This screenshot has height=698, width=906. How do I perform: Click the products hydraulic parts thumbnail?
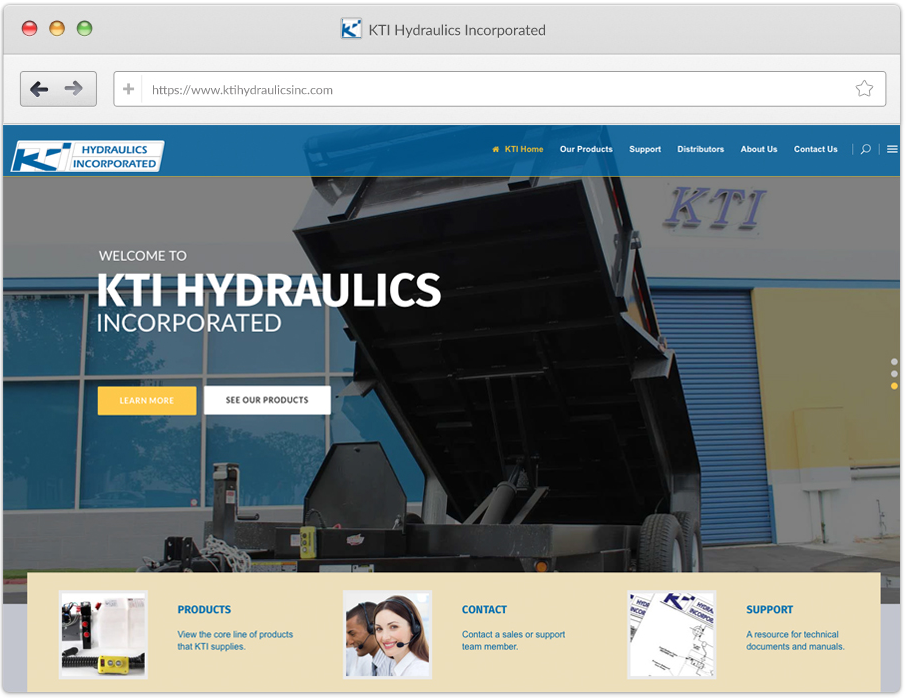103,634
